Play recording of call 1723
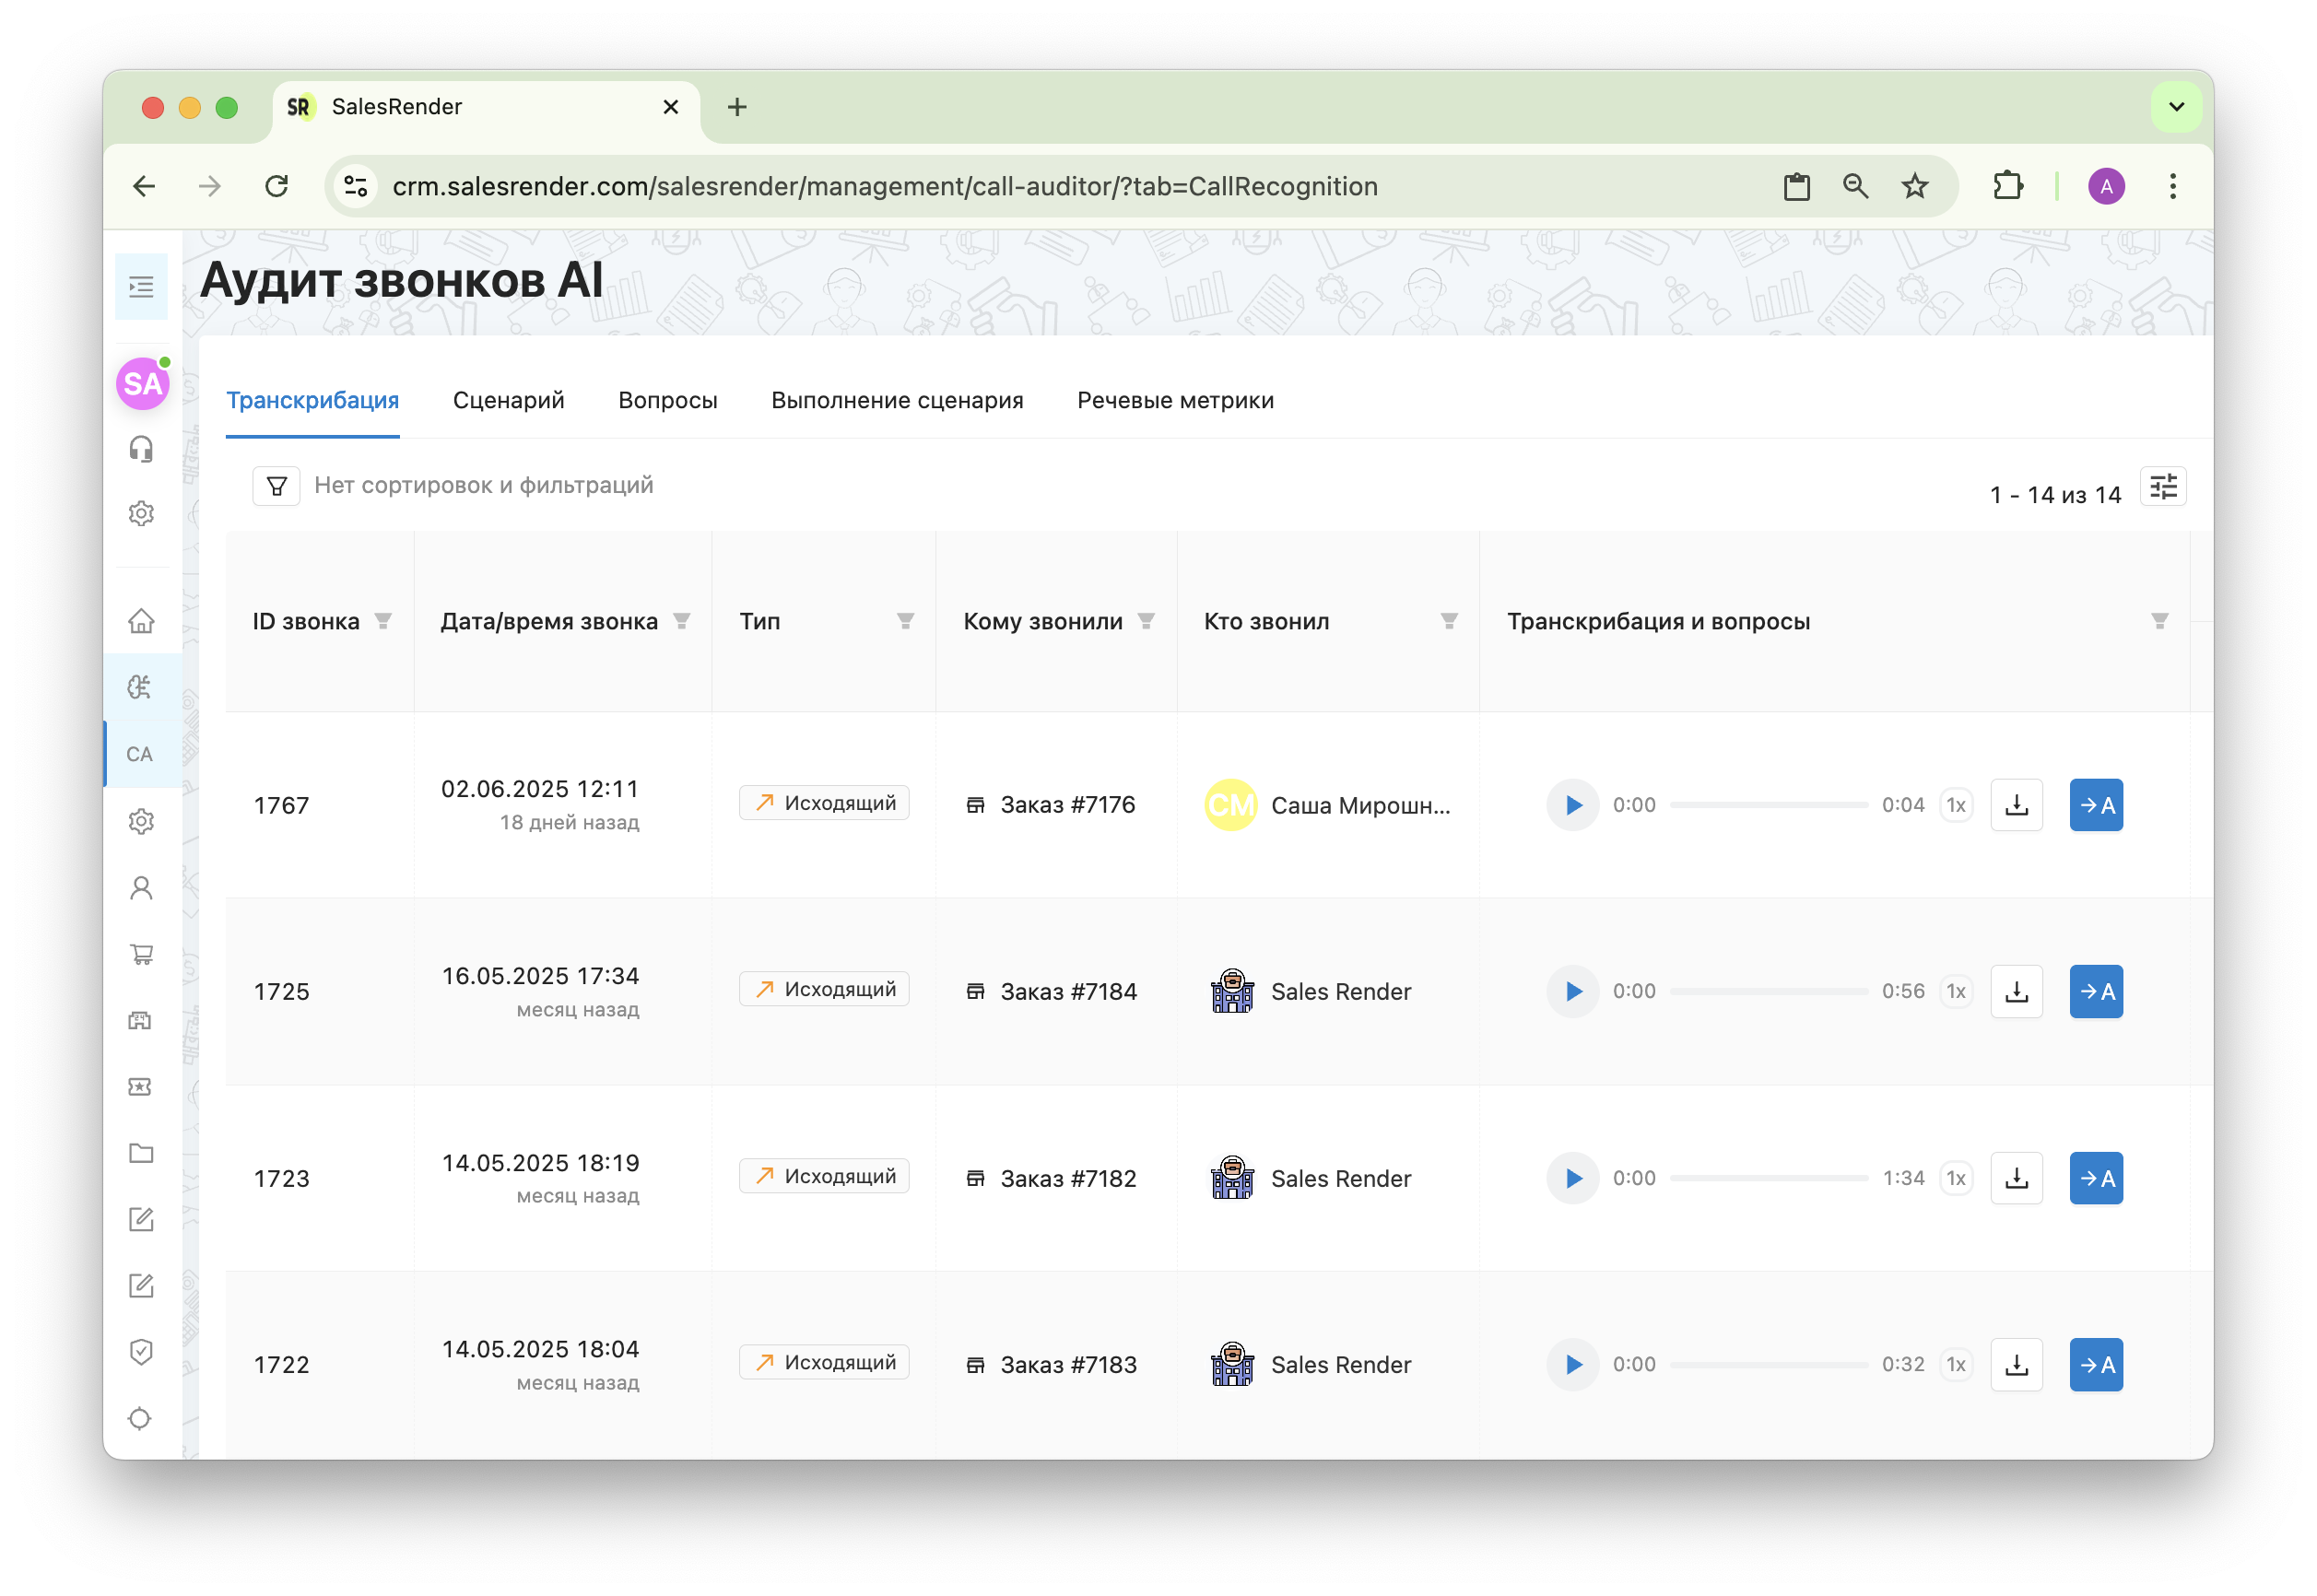The image size is (2317, 1596). click(1573, 1178)
